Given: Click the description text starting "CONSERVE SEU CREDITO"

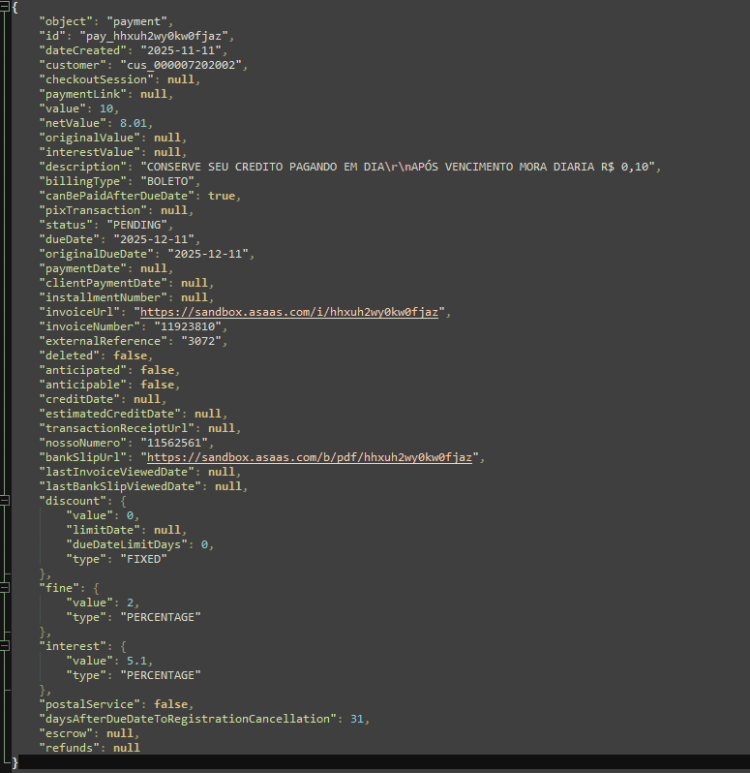Looking at the screenshot, I should (397, 167).
